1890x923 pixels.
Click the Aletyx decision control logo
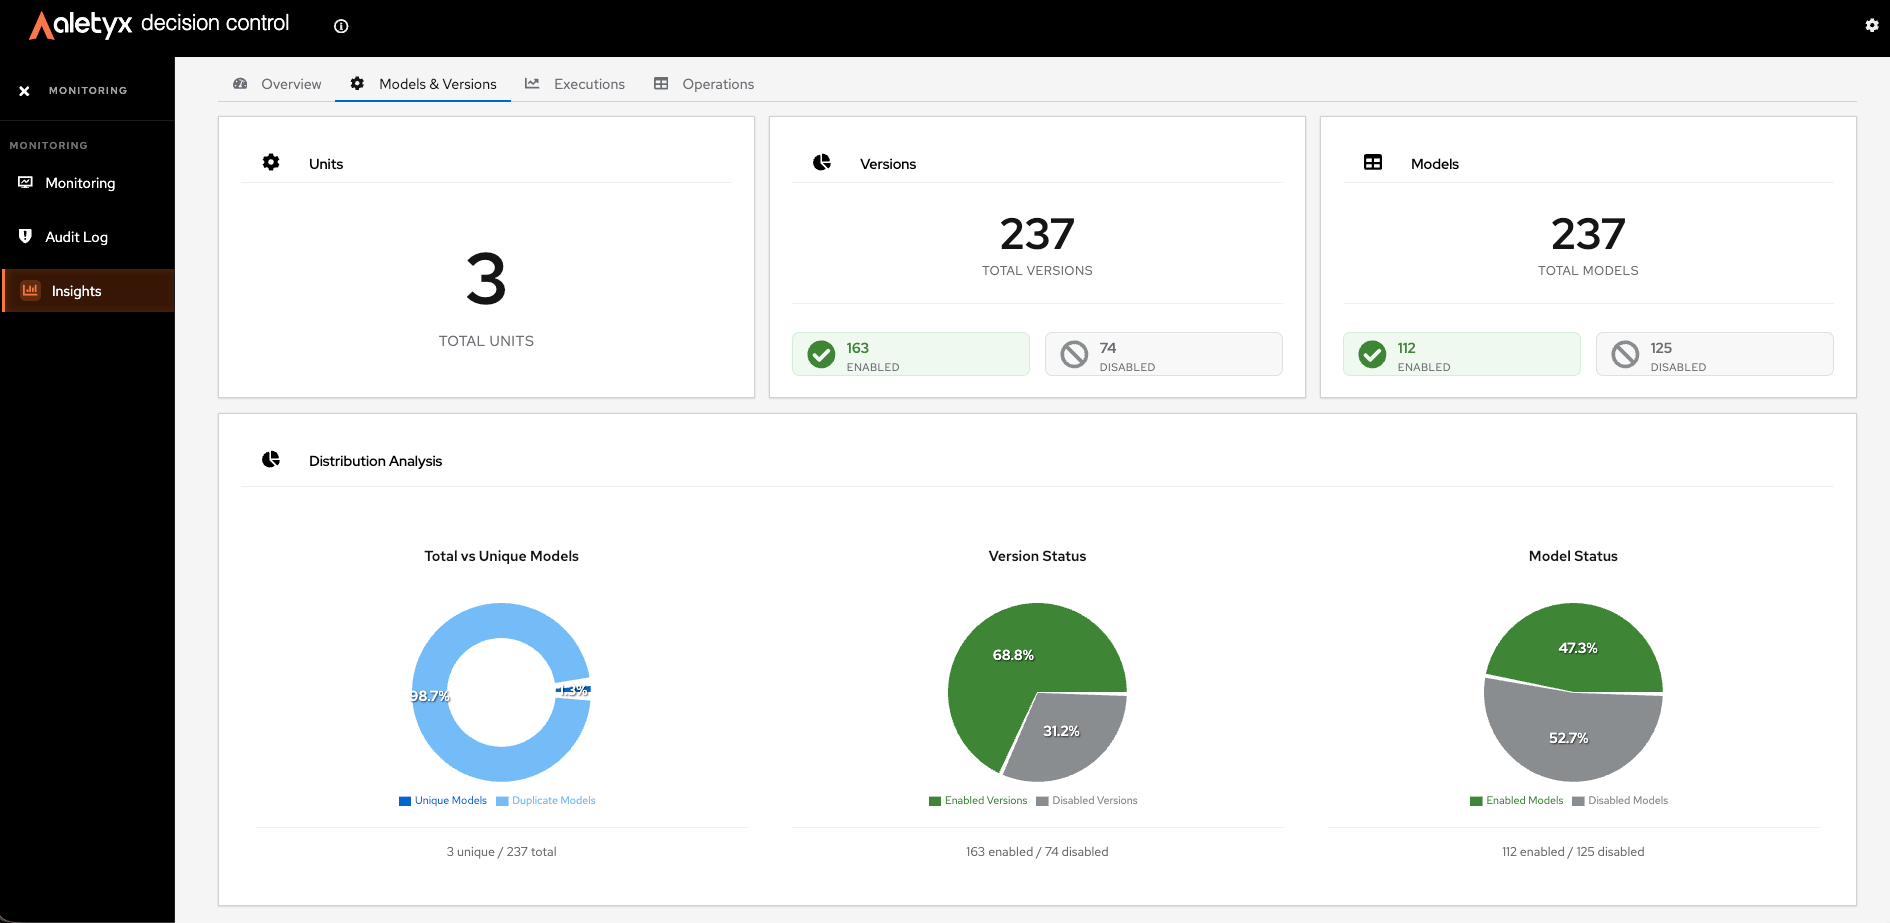[160, 25]
